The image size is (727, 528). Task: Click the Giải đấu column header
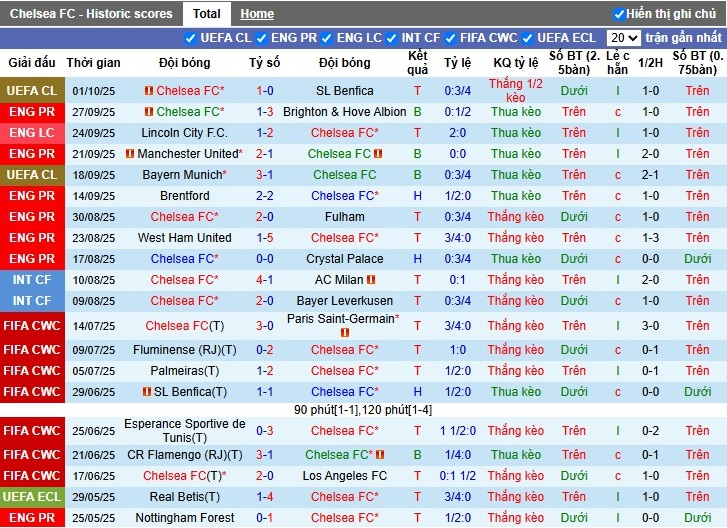pos(32,63)
